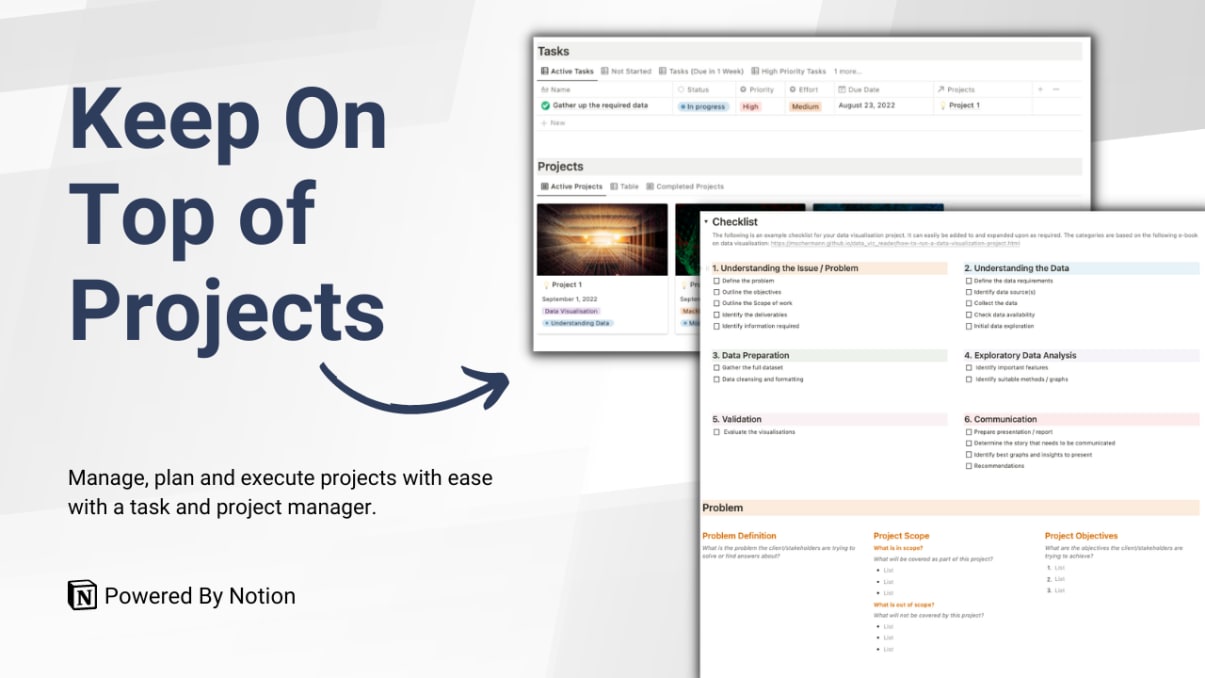Collapse the Checklist section toggle
Image resolution: width=1205 pixels, height=678 pixels.
click(x=706, y=221)
